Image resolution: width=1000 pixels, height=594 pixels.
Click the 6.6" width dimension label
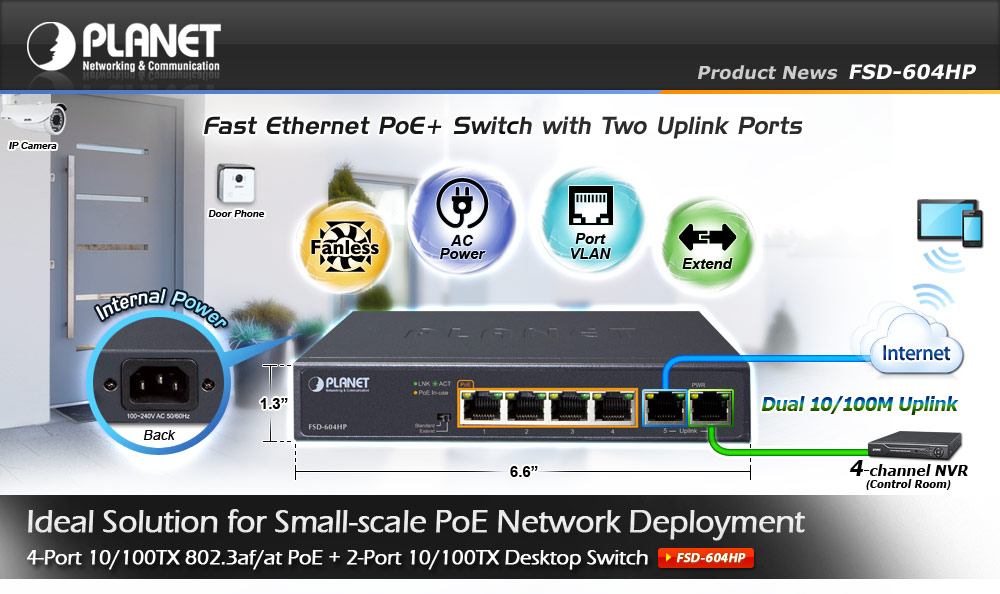523,471
